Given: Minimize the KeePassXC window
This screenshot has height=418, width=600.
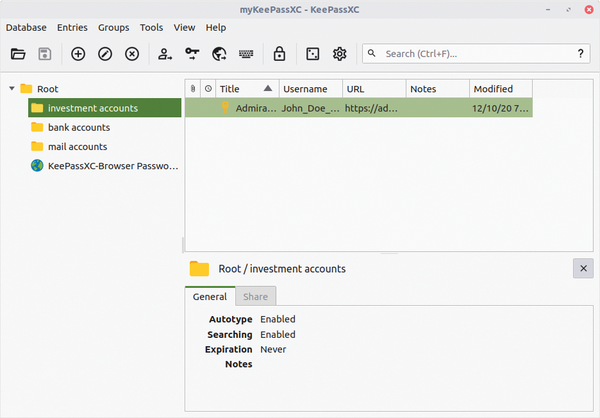Looking at the screenshot, I should (548, 10).
